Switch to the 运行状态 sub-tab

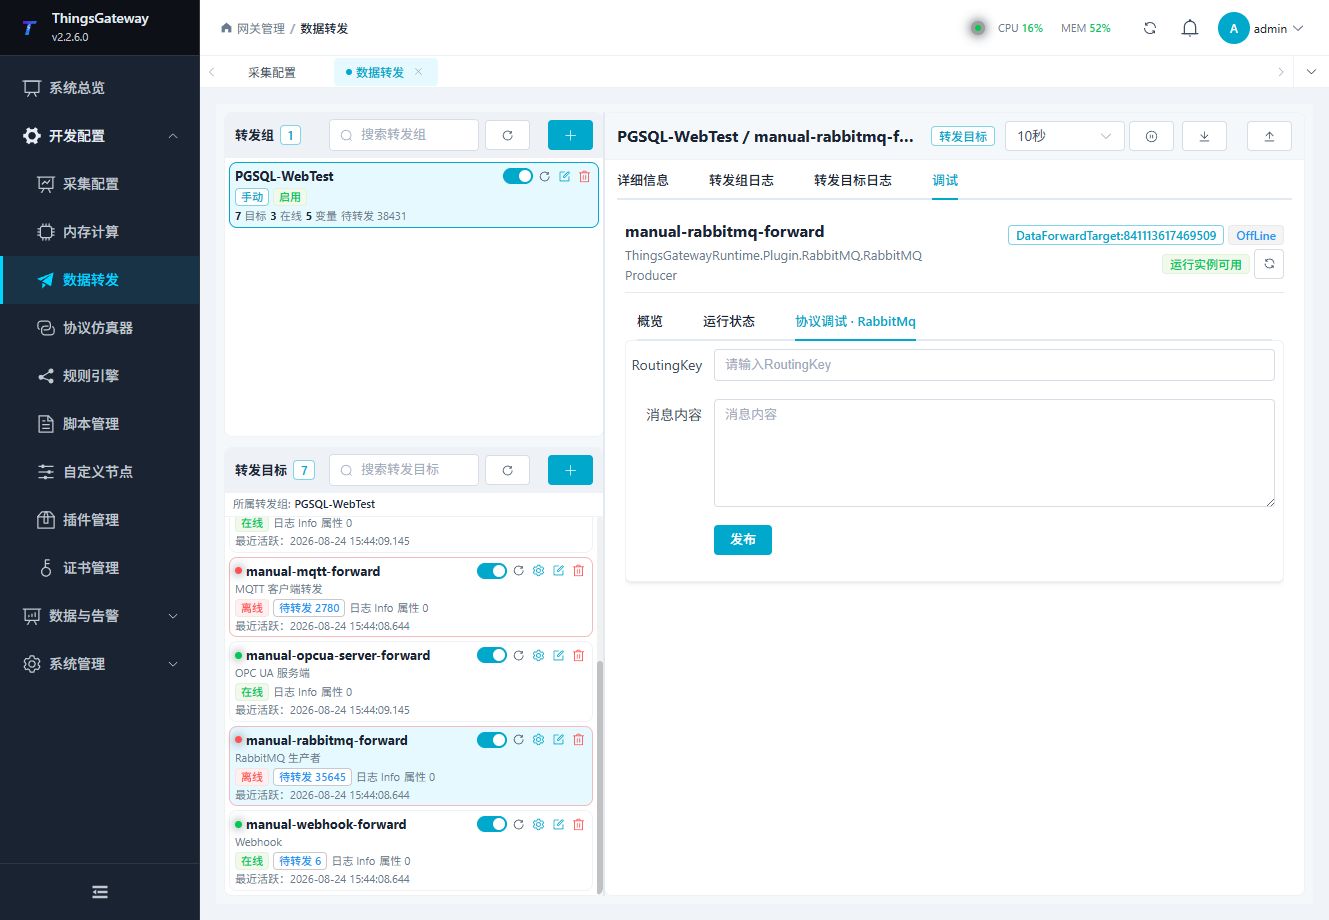tap(729, 321)
